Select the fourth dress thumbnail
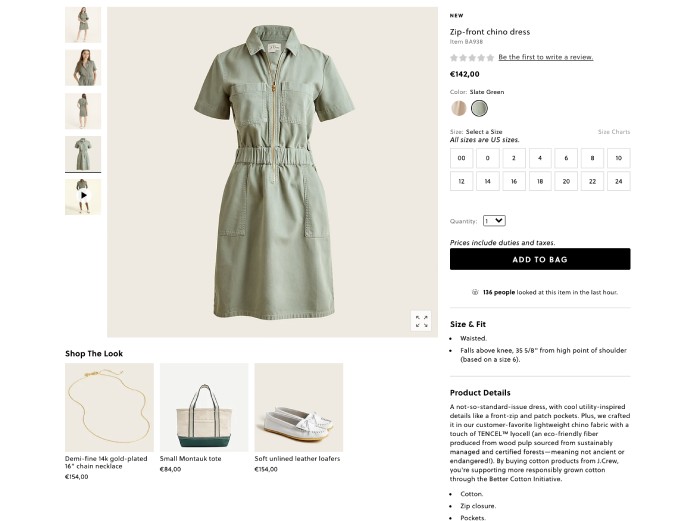This screenshot has width=700, height=521. [x=83, y=153]
